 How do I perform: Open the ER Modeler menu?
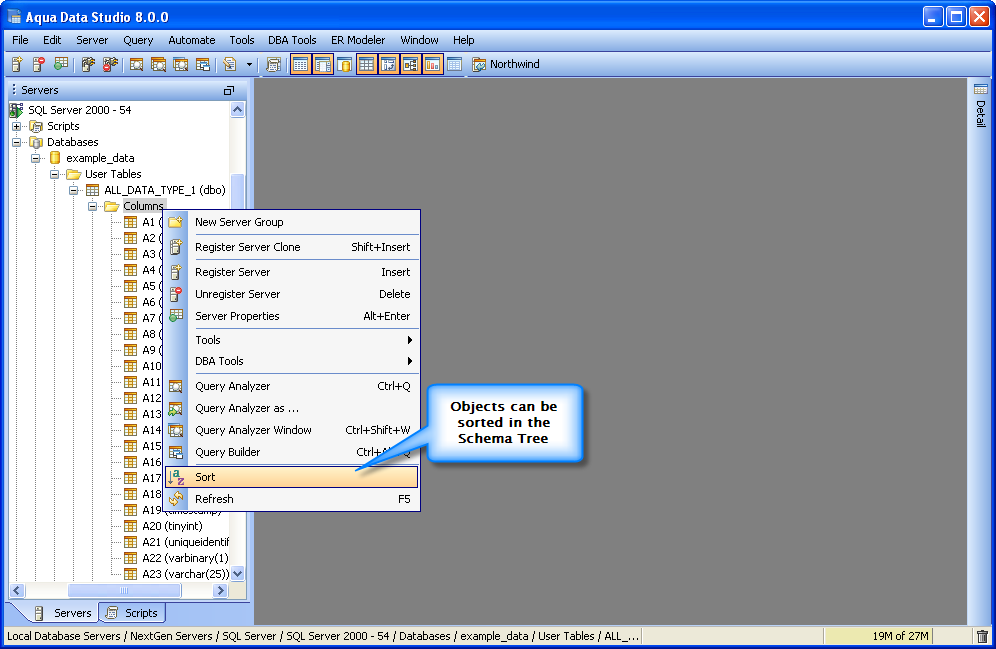(358, 40)
